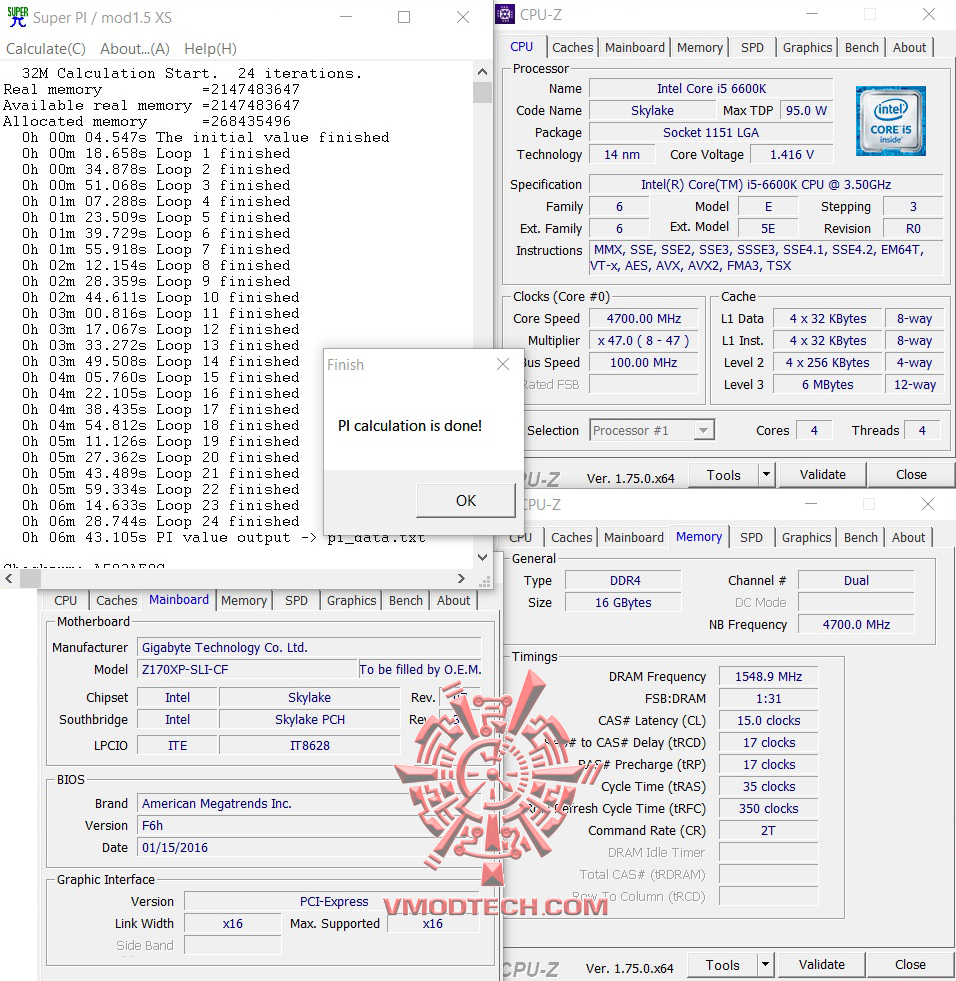Switch to Memory tab in top CPU-Z window
This screenshot has width=956, height=981.
pyautogui.click(x=699, y=48)
